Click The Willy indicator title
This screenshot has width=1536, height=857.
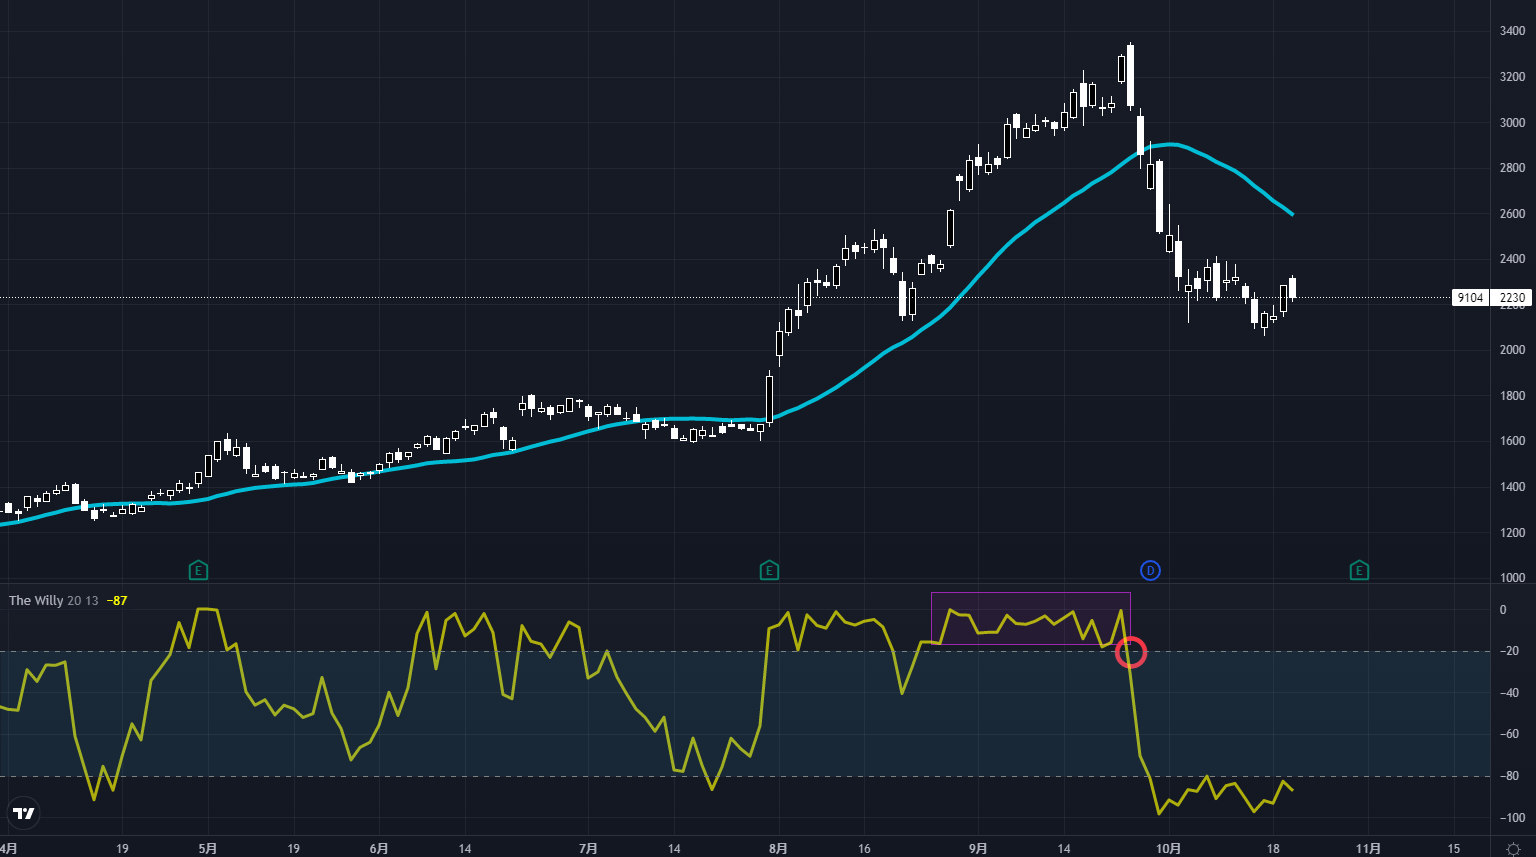[36, 601]
